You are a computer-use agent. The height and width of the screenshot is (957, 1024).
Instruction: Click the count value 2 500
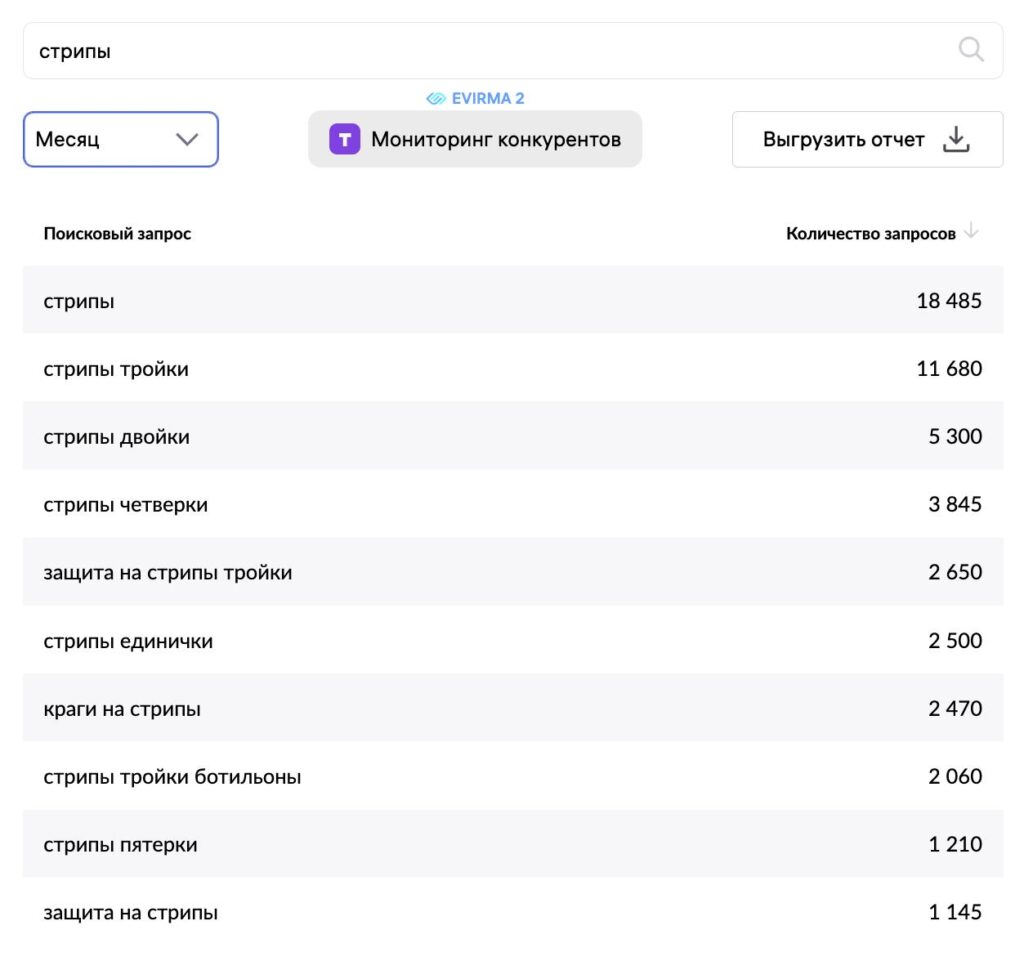tap(955, 640)
